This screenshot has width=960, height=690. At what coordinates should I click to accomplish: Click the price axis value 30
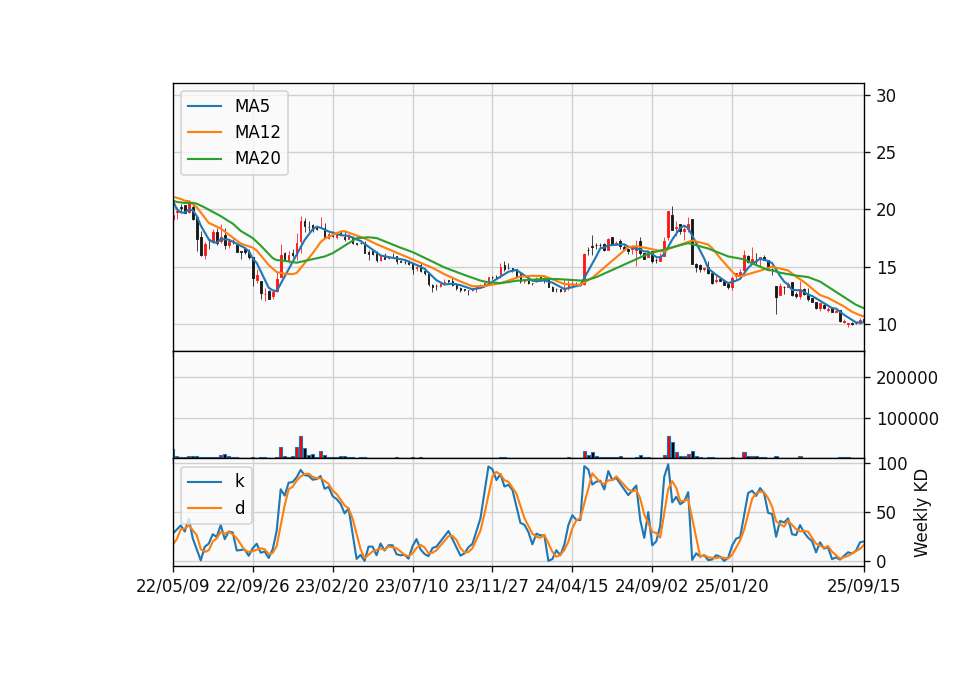point(886,96)
